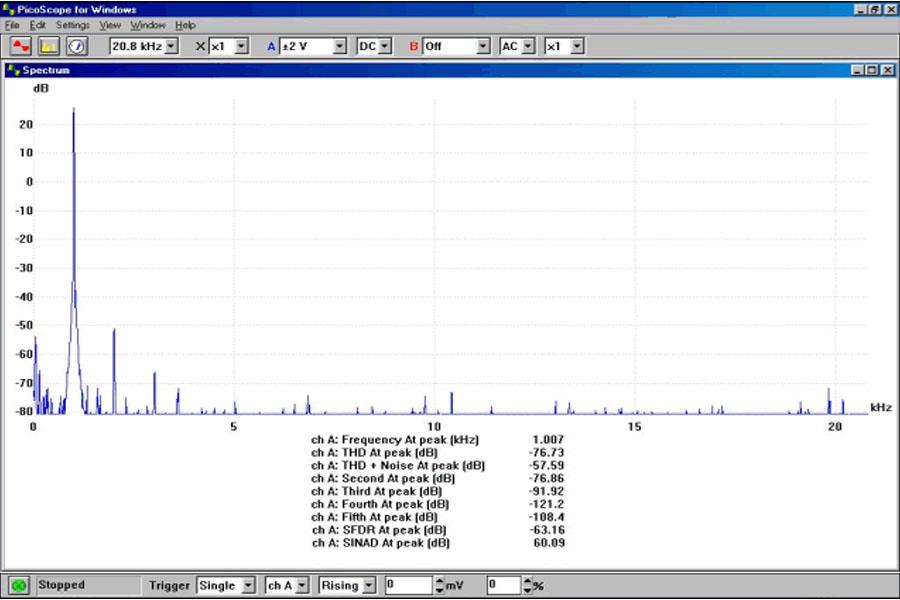
Task: Open the Window menu
Action: pos(148,24)
